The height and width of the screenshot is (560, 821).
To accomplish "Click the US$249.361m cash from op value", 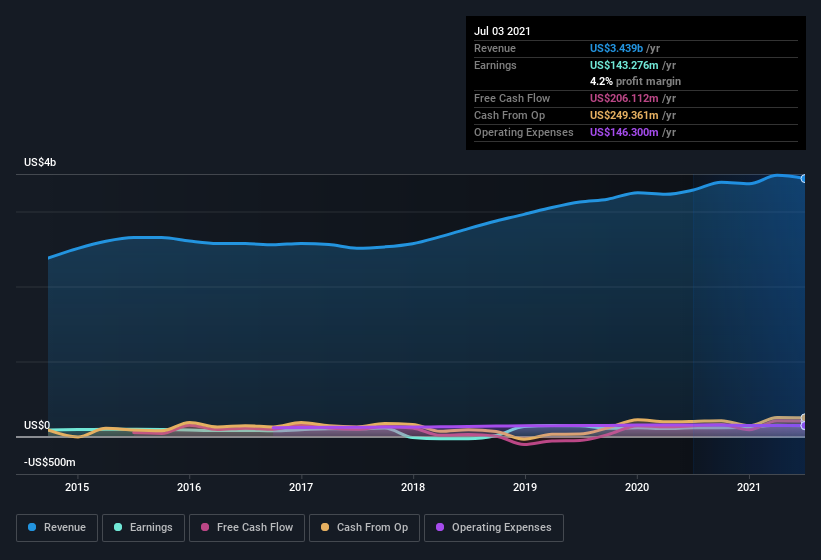I will coord(624,115).
